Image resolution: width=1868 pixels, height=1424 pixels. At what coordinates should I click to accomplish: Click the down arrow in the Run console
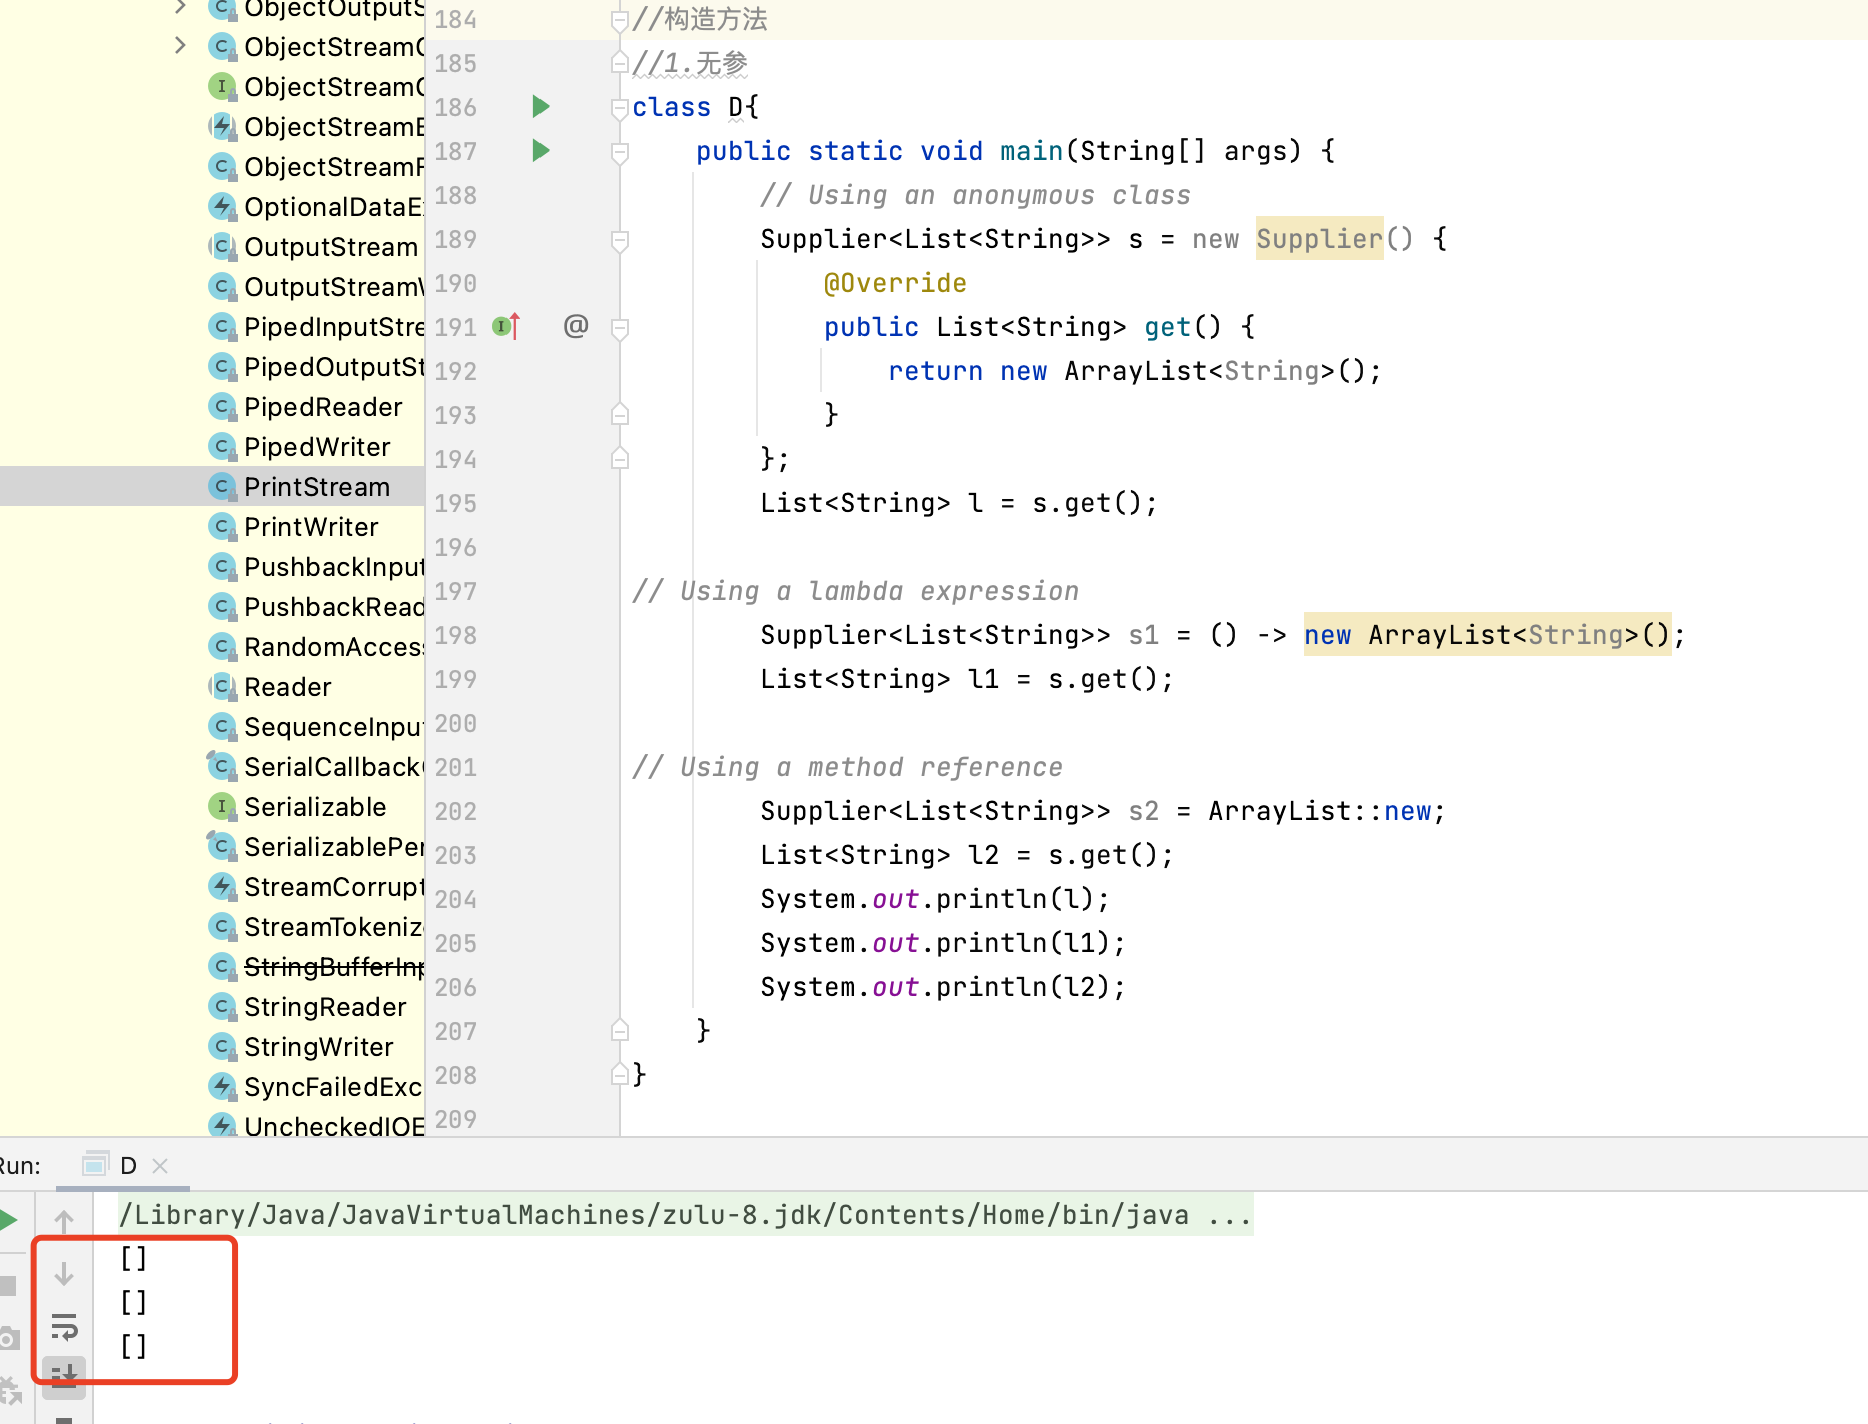(64, 1274)
